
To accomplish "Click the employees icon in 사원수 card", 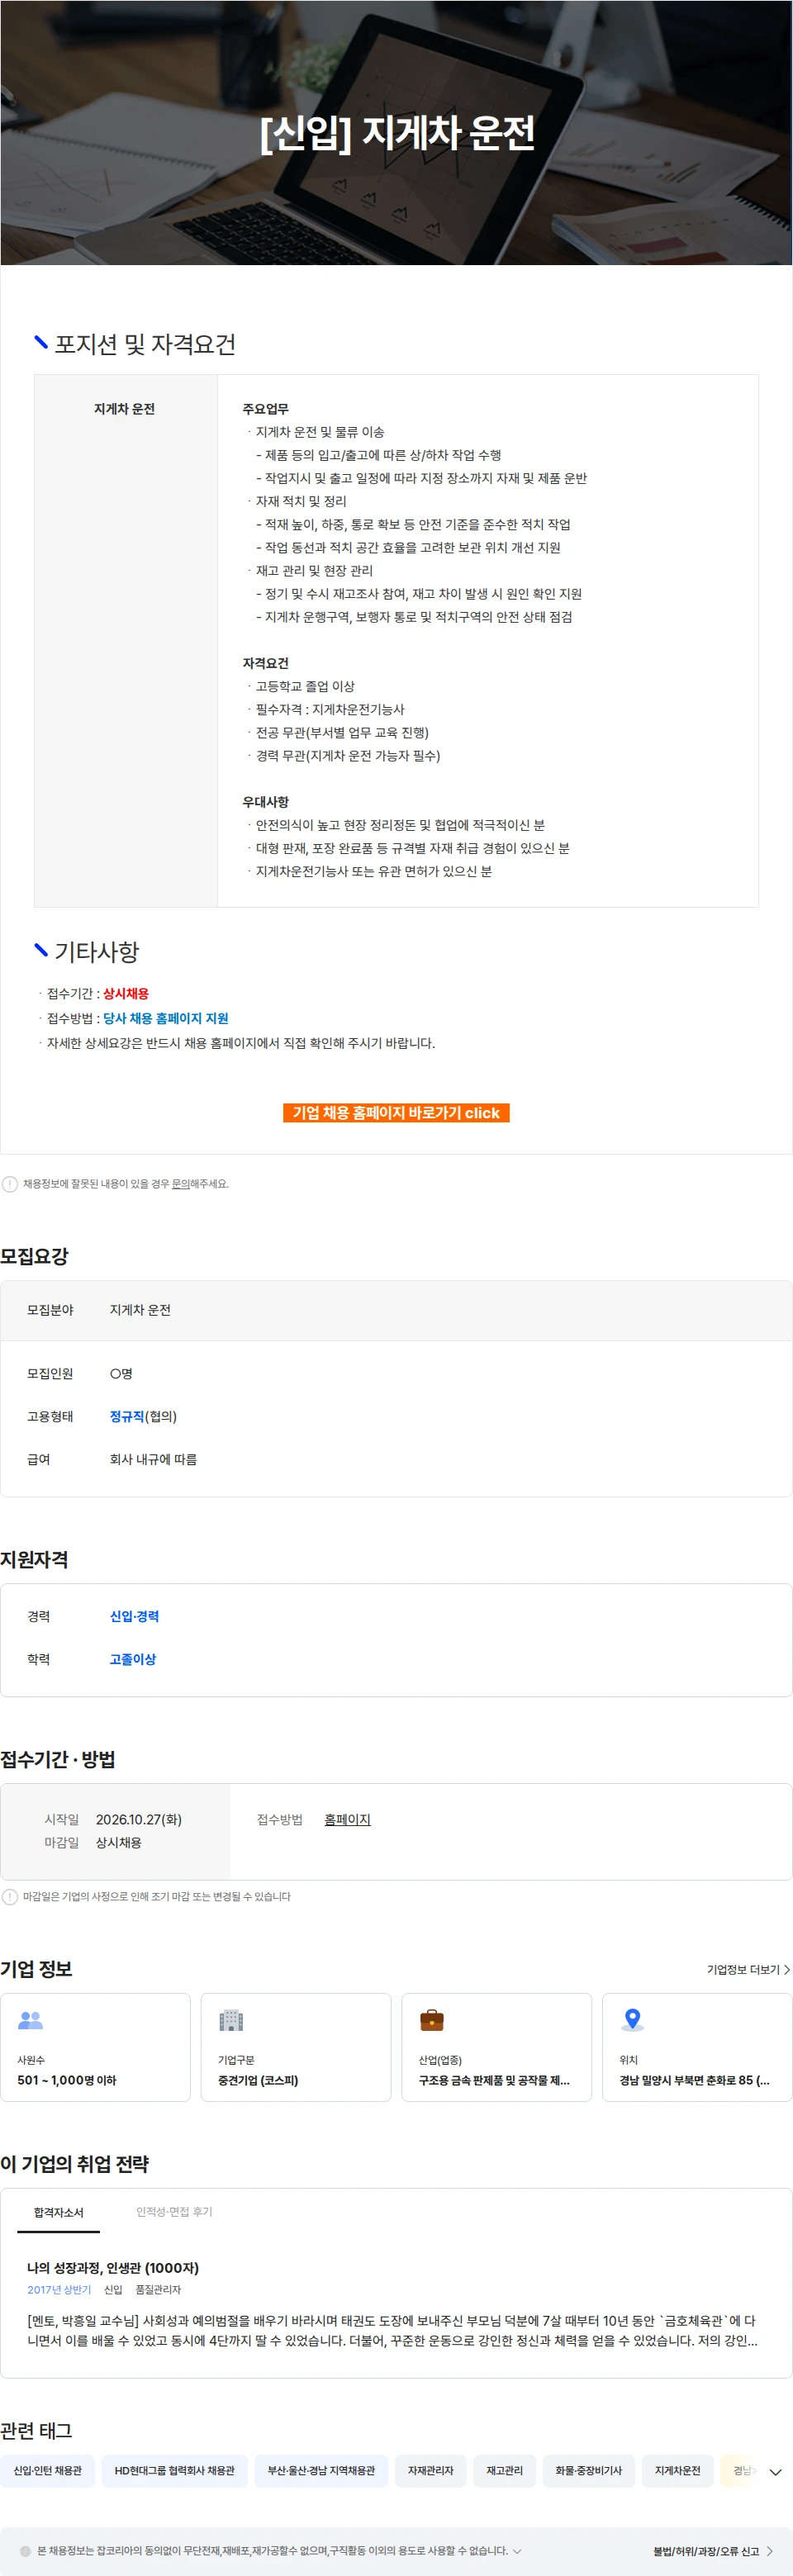I will point(31,2020).
